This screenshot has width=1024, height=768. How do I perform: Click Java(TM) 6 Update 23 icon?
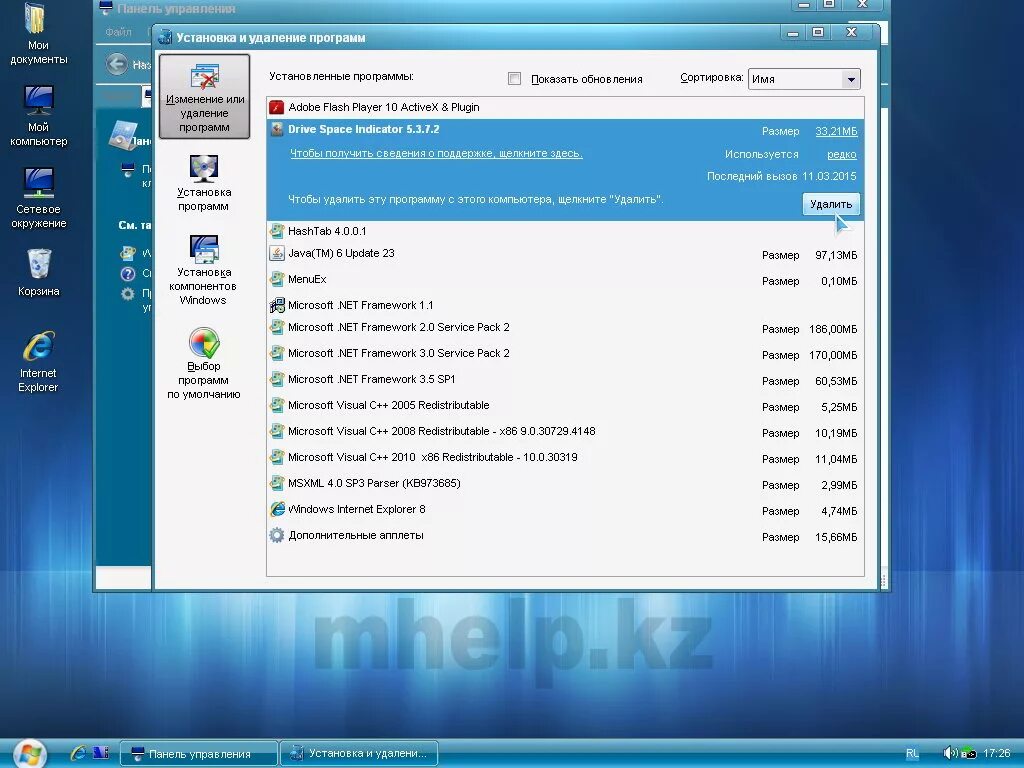tap(277, 253)
